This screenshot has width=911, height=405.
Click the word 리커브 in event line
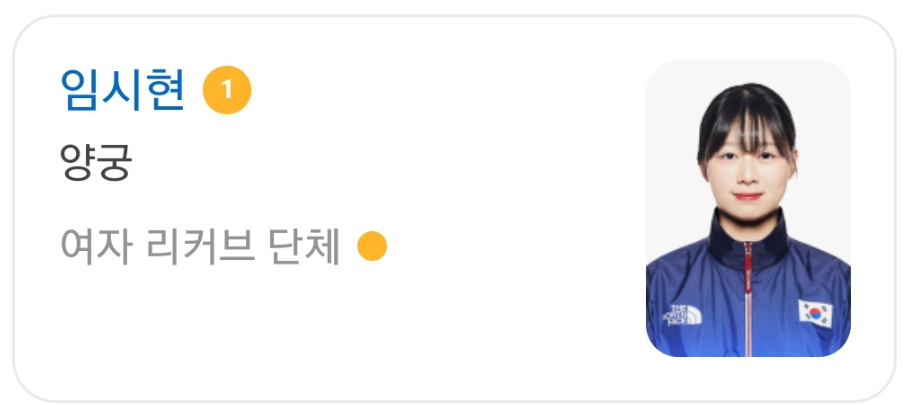tap(199, 246)
